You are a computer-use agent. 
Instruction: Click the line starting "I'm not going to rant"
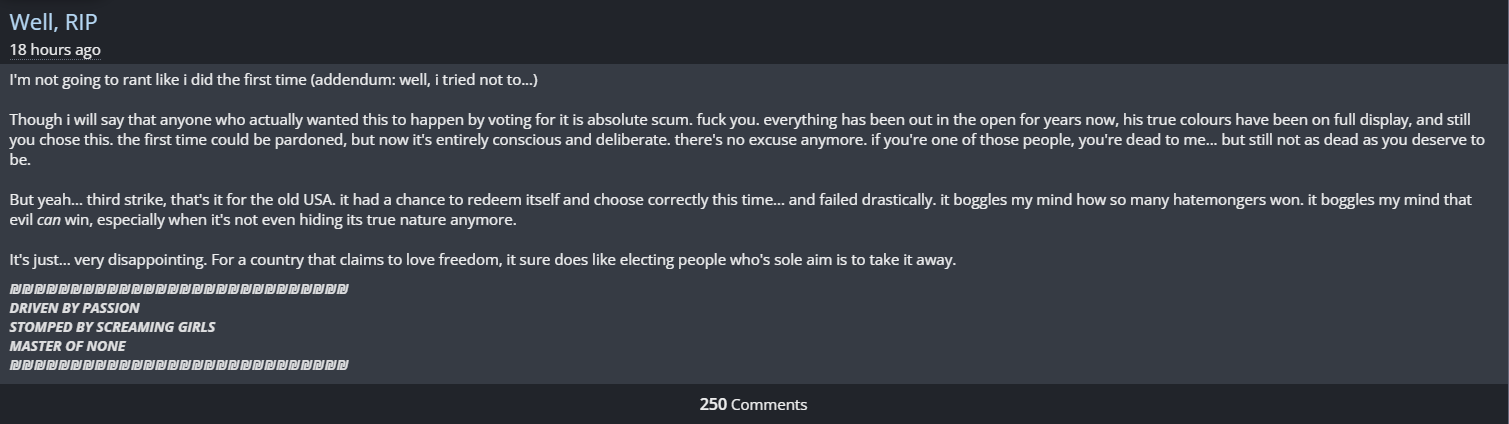point(150,79)
